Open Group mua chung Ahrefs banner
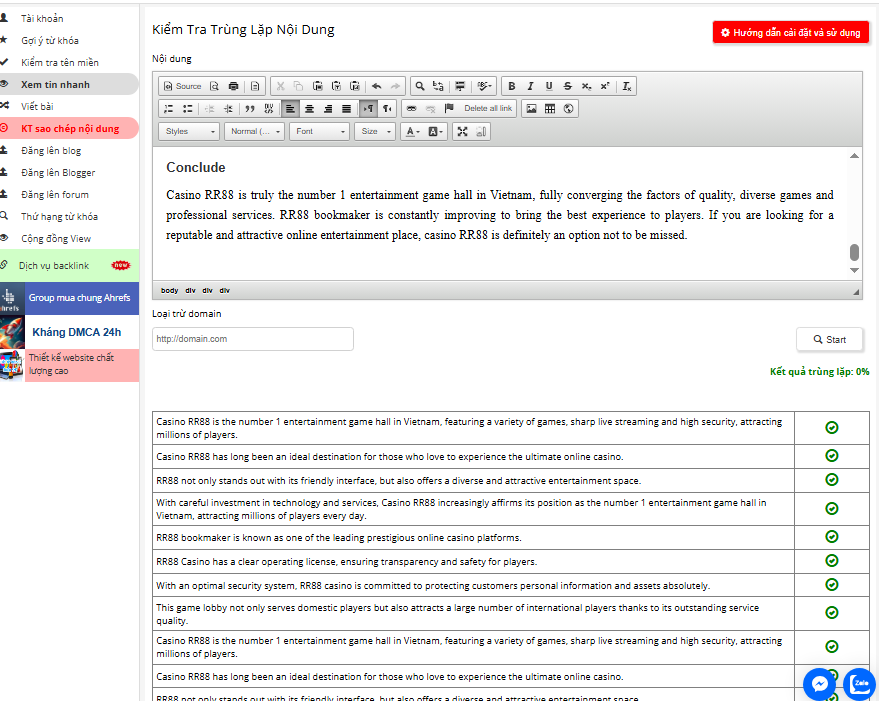 70,298
